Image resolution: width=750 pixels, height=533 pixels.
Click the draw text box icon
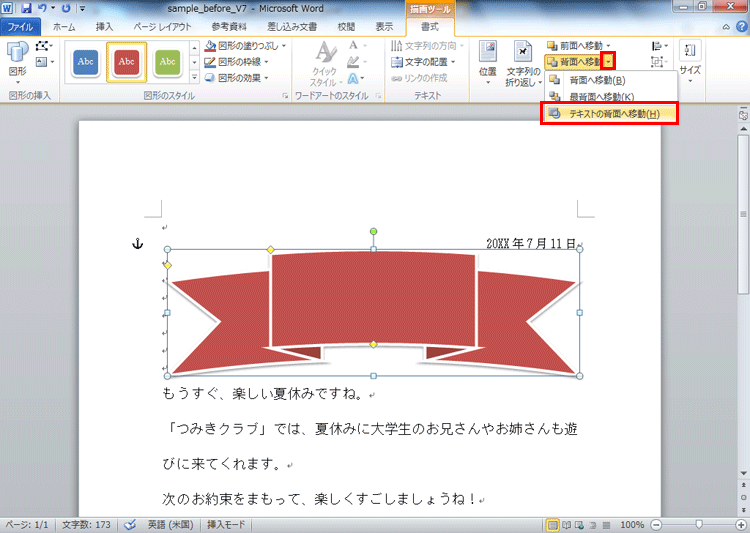[x=44, y=62]
